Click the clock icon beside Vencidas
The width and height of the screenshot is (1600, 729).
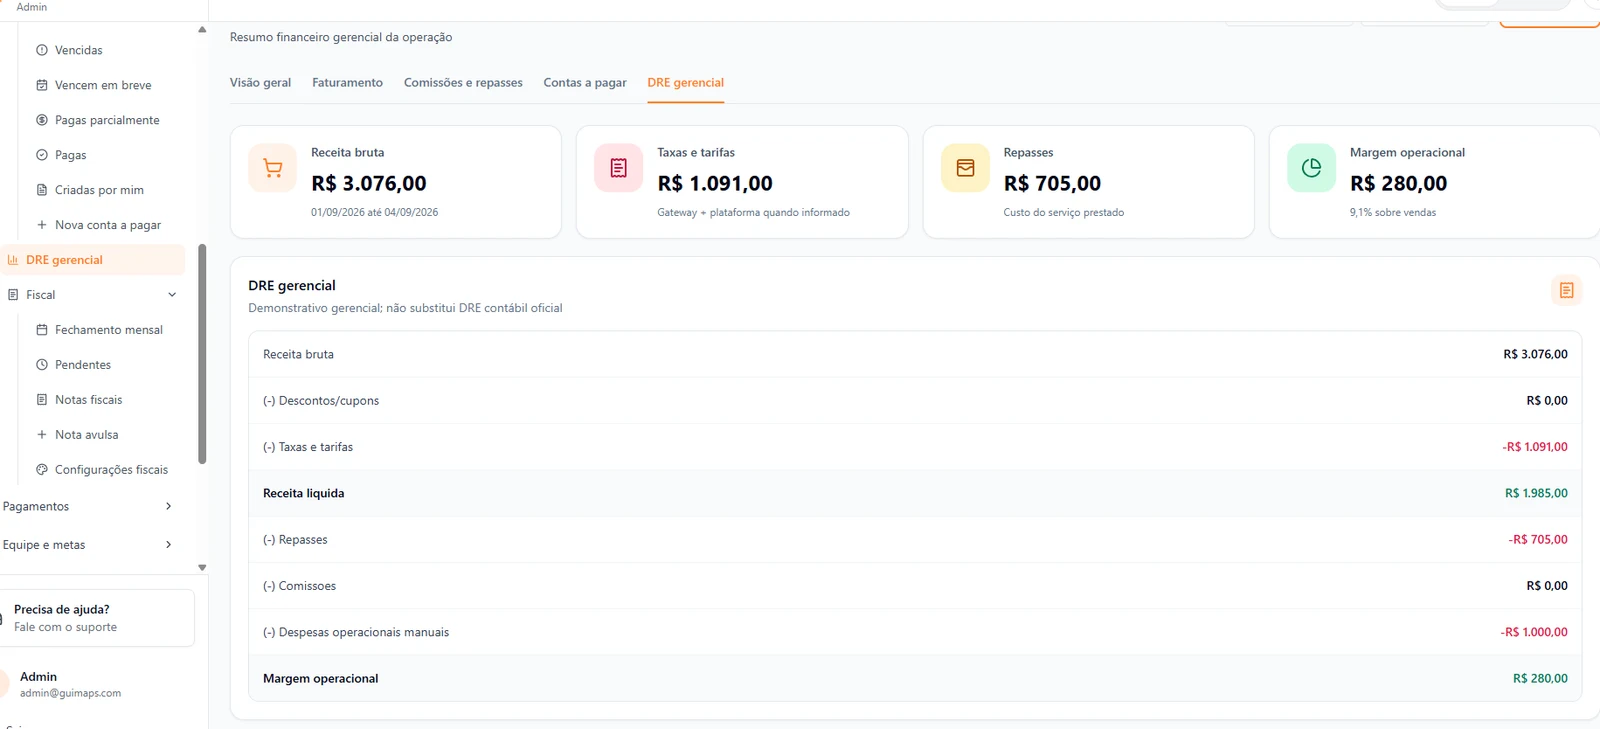pyautogui.click(x=42, y=50)
